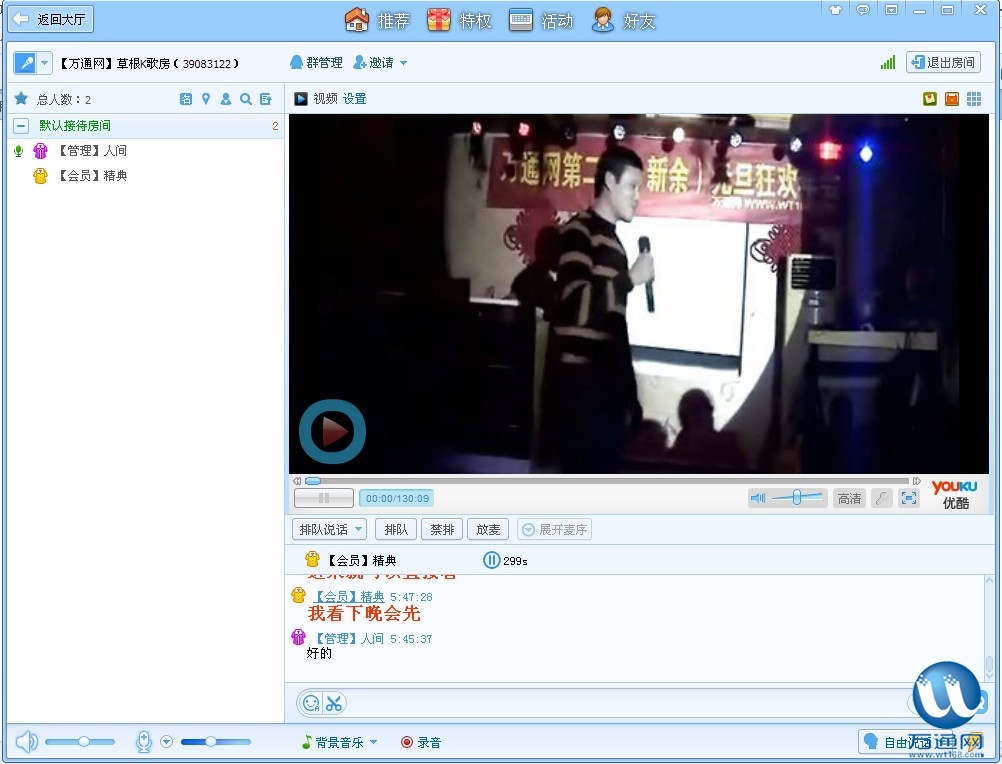Screen dimensions: 1002x764
Task: Select user 【会员】精典 in the member list
Action: click(92, 176)
